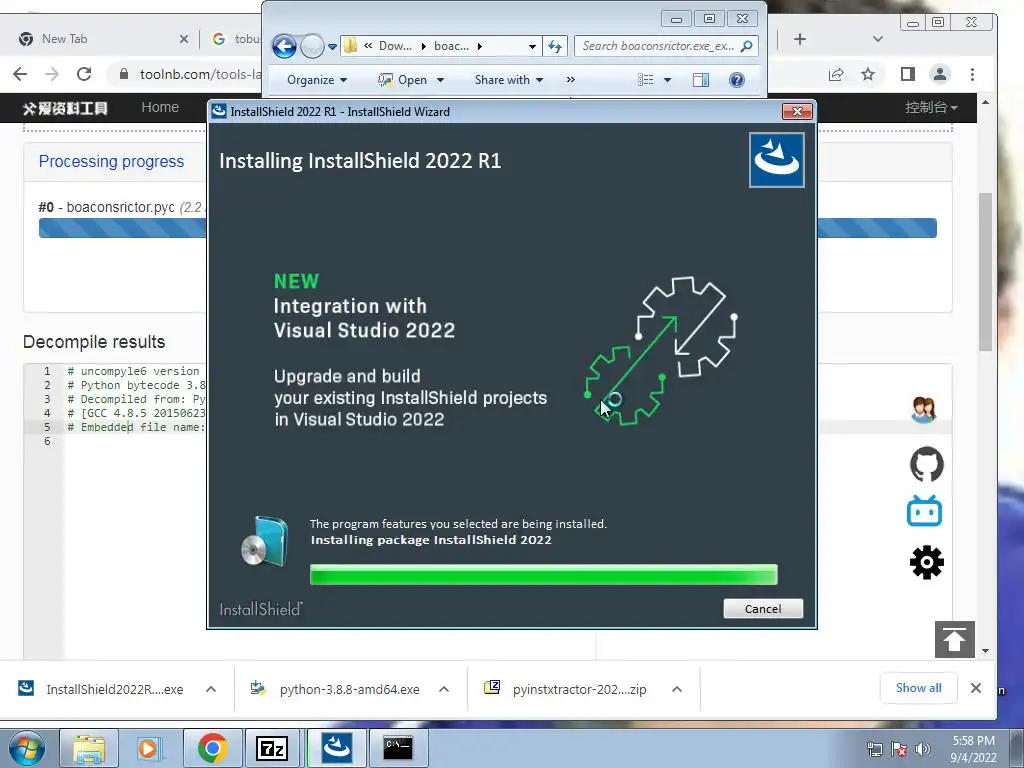
Task: Close the InstallShield Wizard window
Action: click(797, 112)
